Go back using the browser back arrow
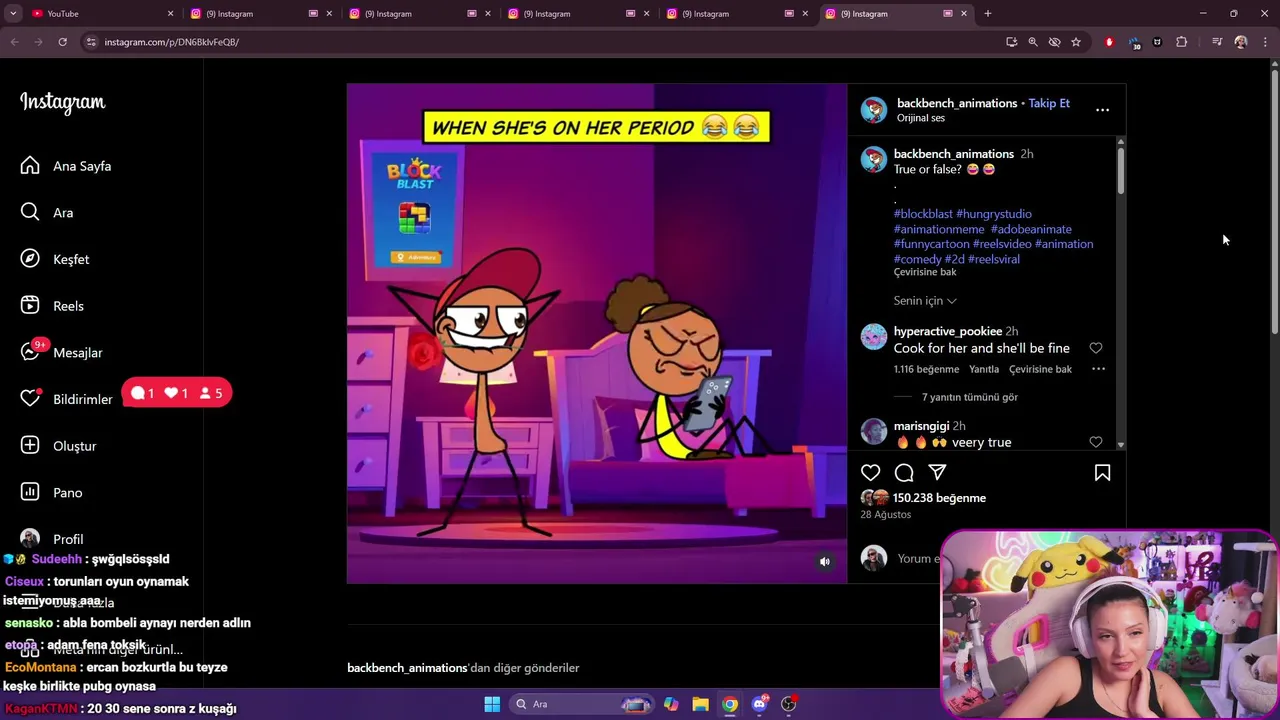The width and height of the screenshot is (1280, 720). tap(14, 42)
